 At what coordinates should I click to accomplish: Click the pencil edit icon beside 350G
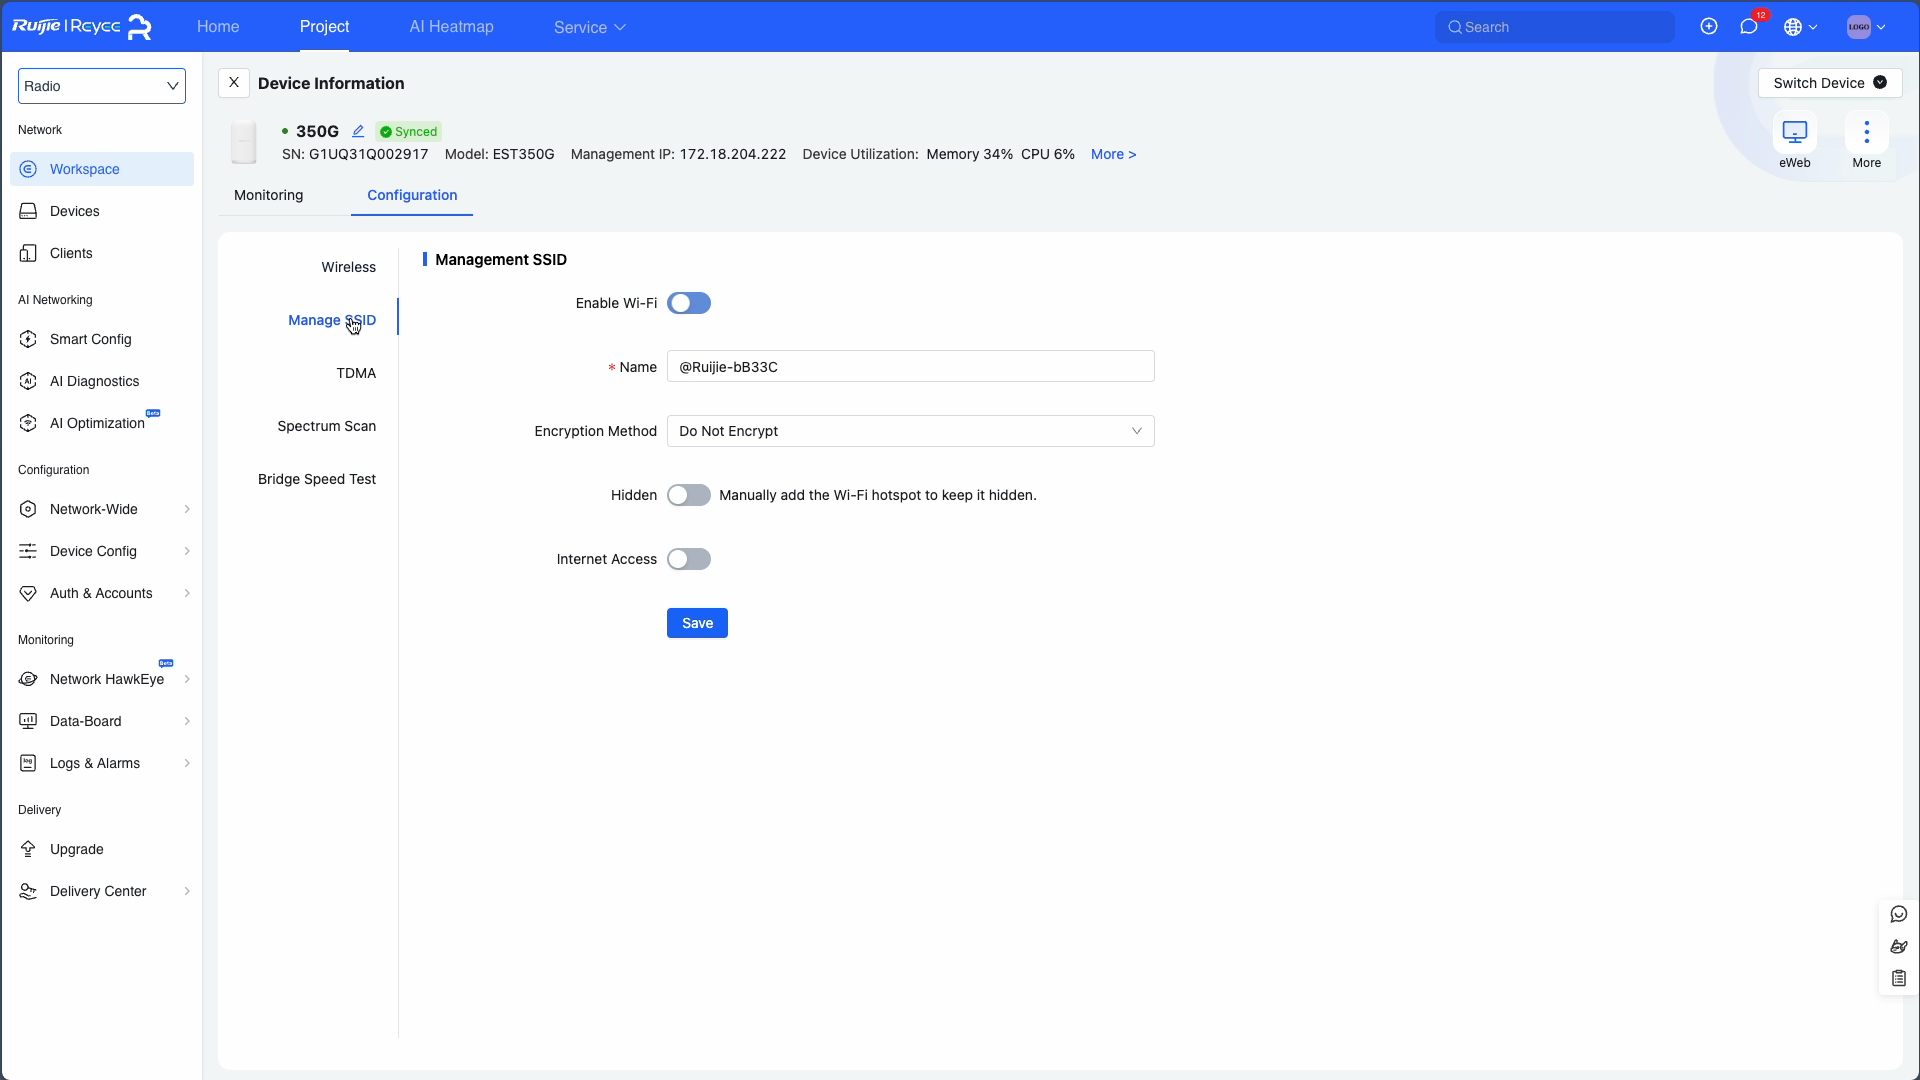pos(358,131)
